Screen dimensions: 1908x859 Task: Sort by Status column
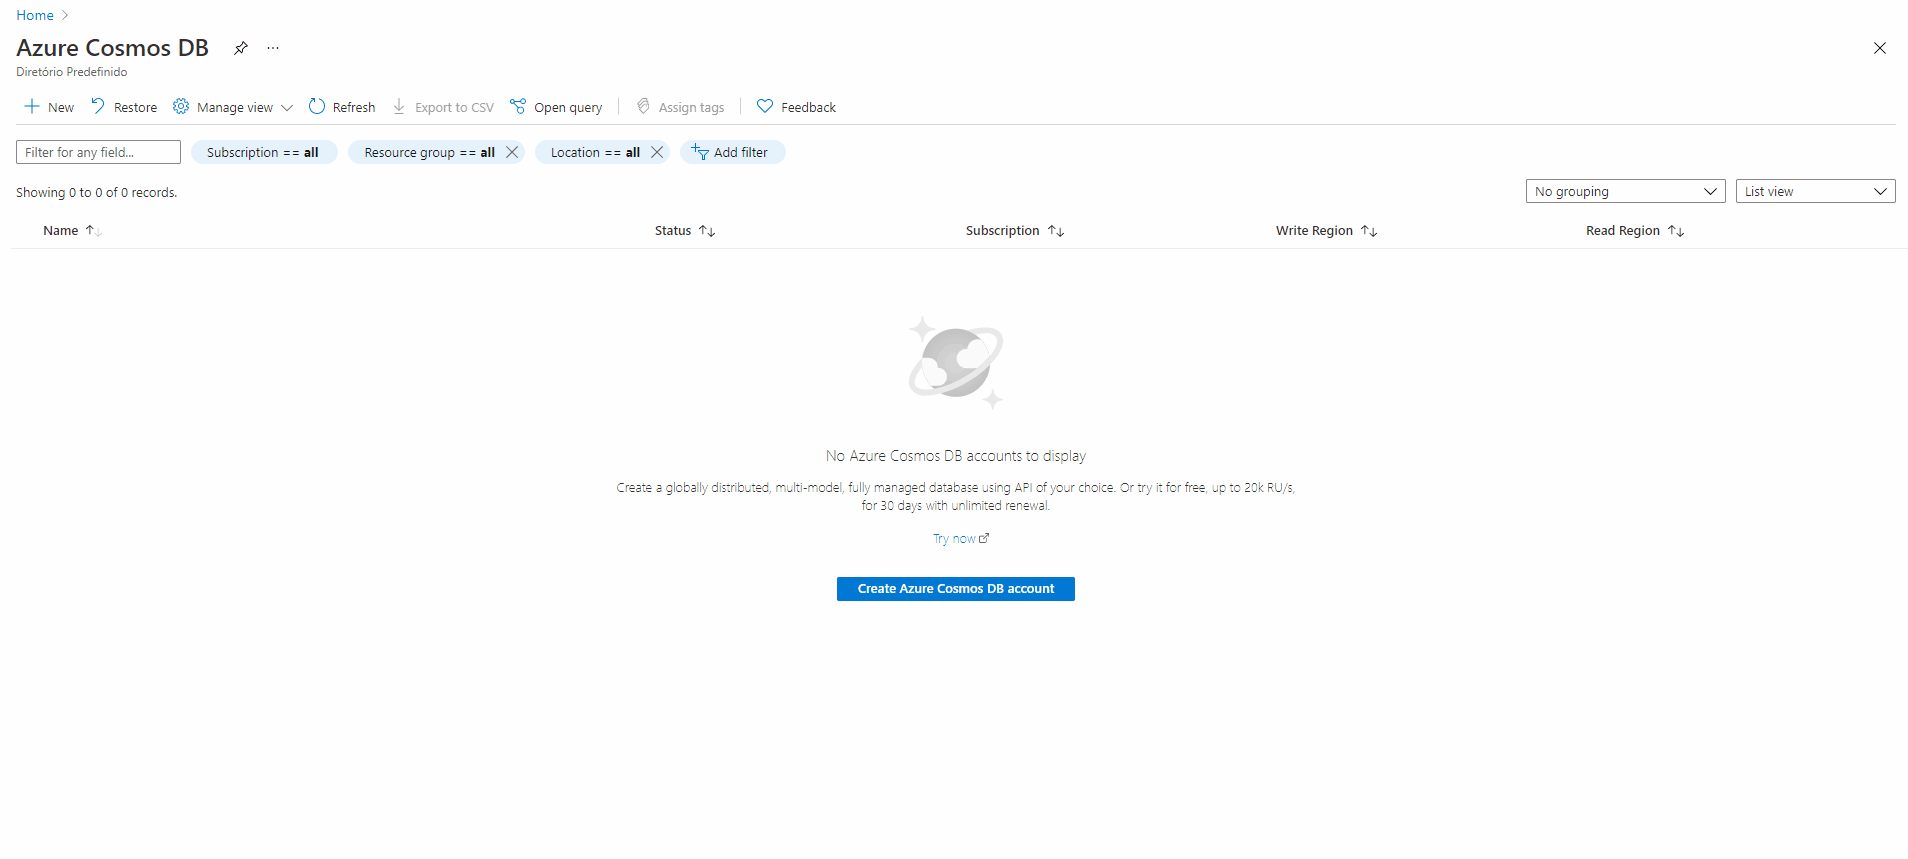[x=685, y=230]
